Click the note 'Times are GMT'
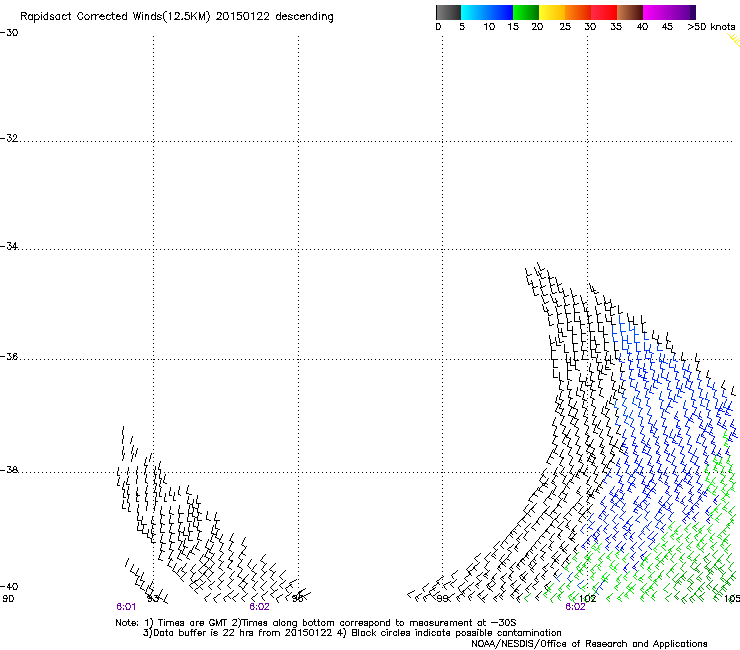 coord(192,623)
